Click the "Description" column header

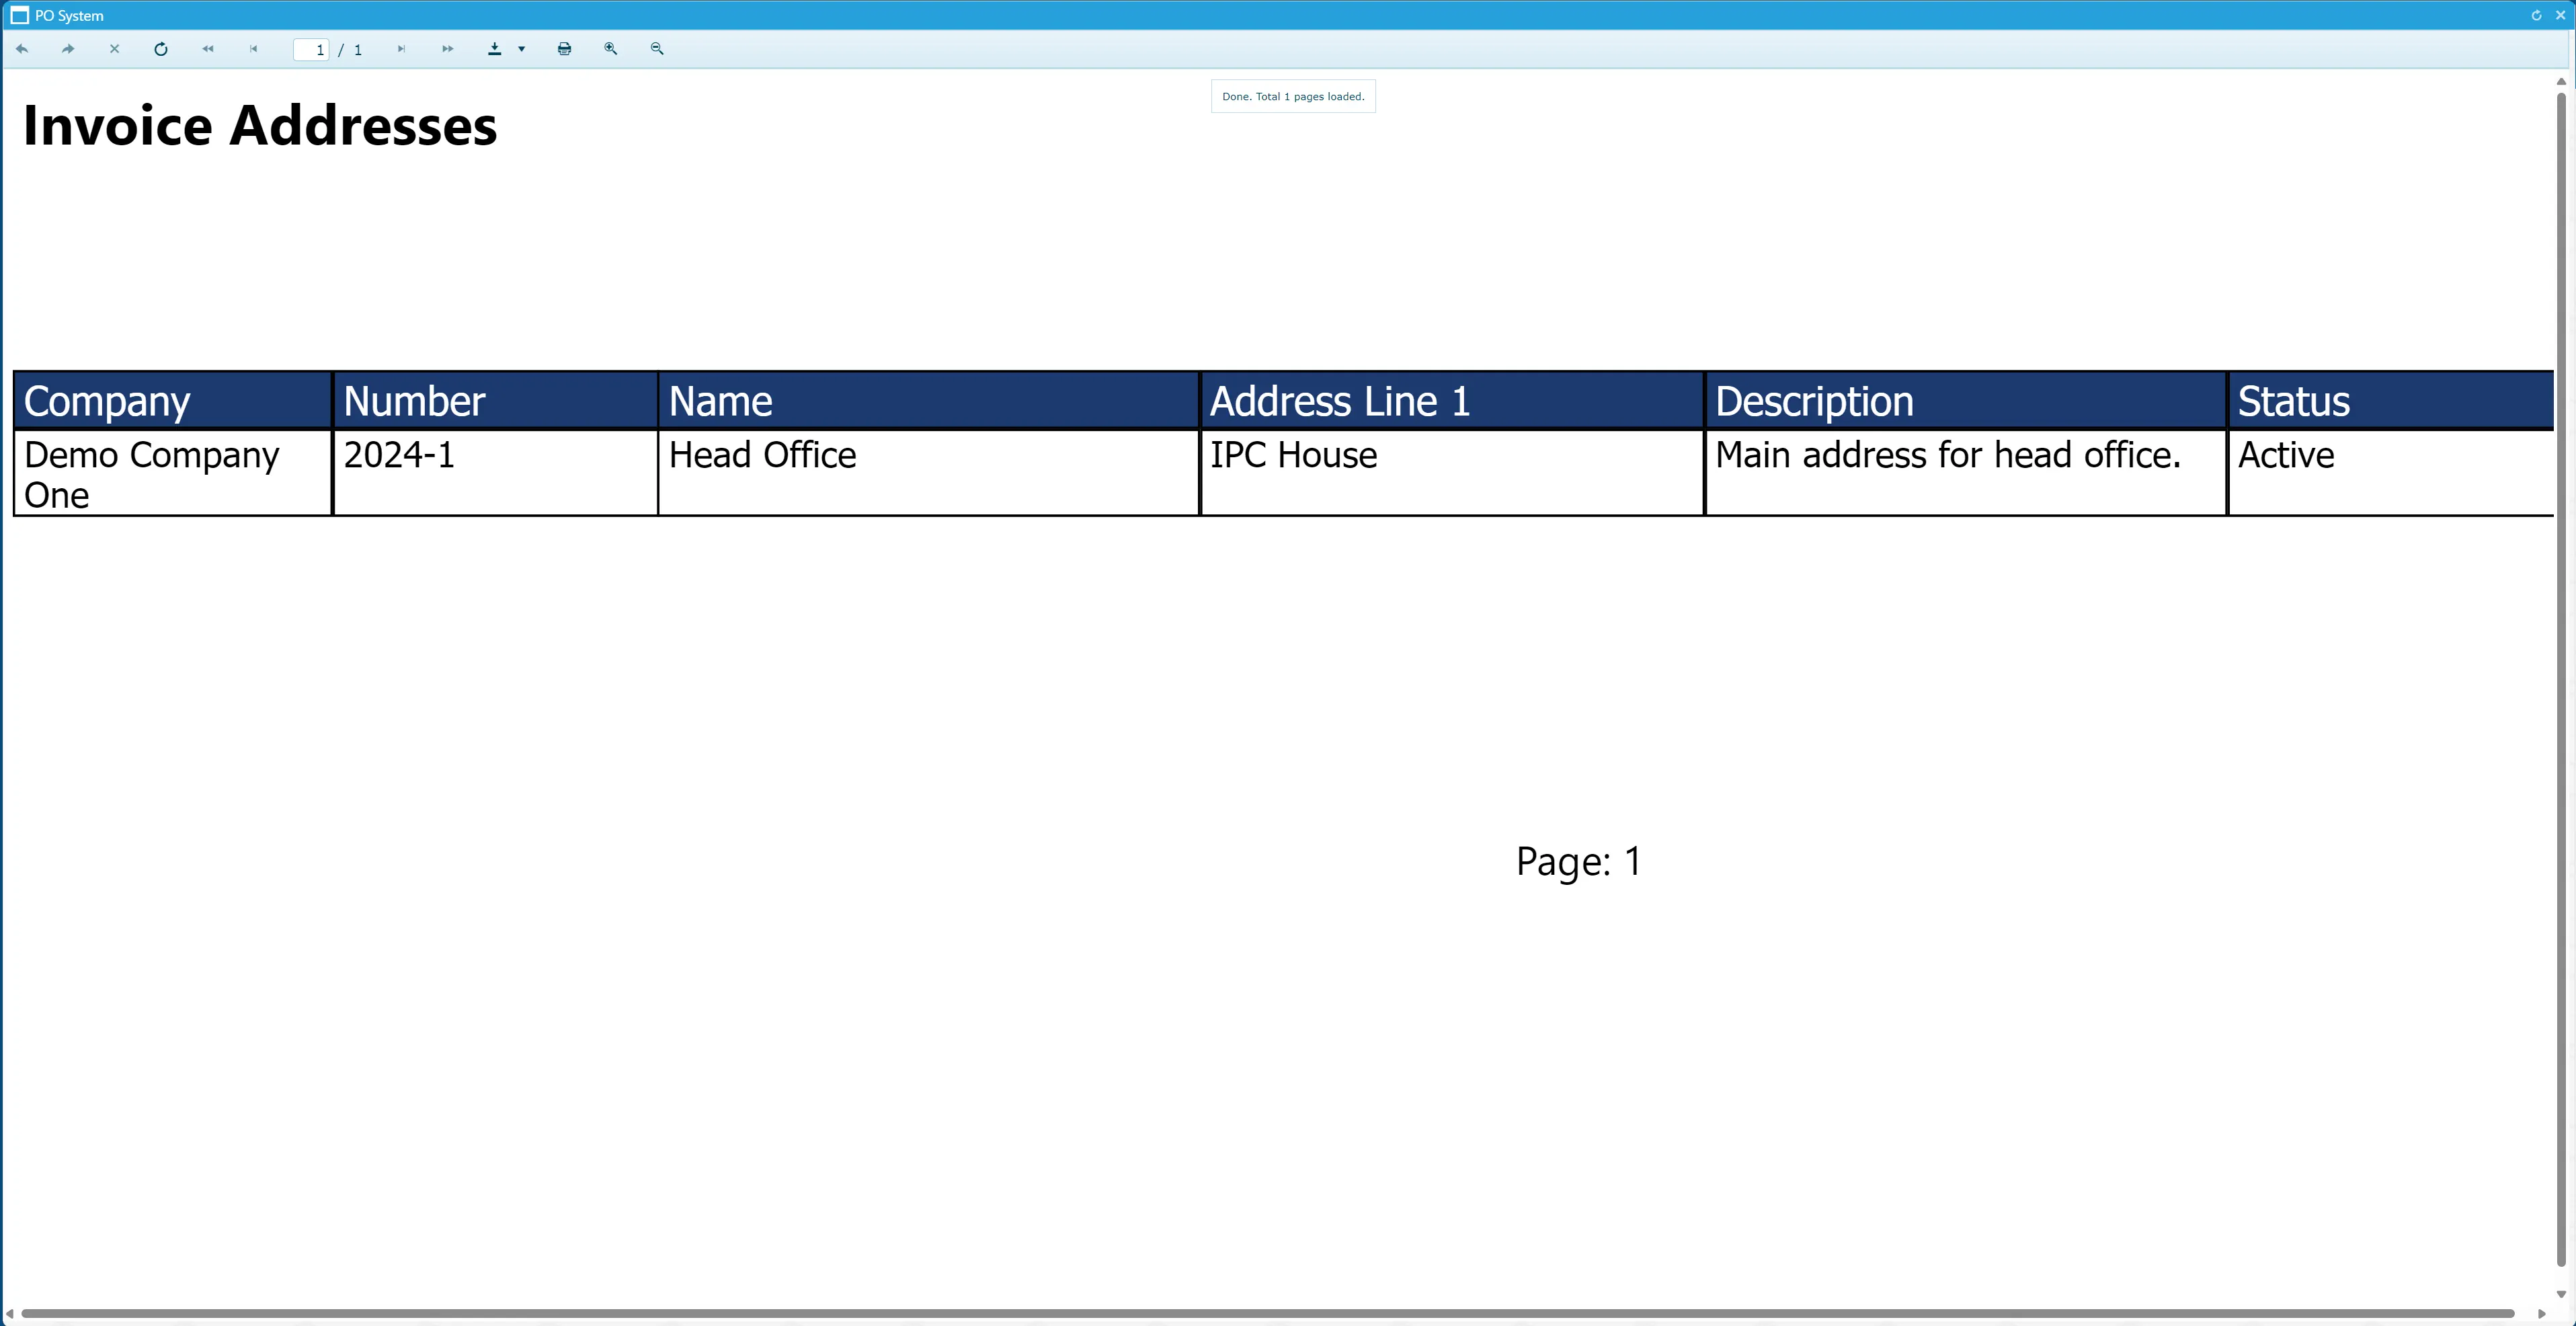pos(1966,401)
